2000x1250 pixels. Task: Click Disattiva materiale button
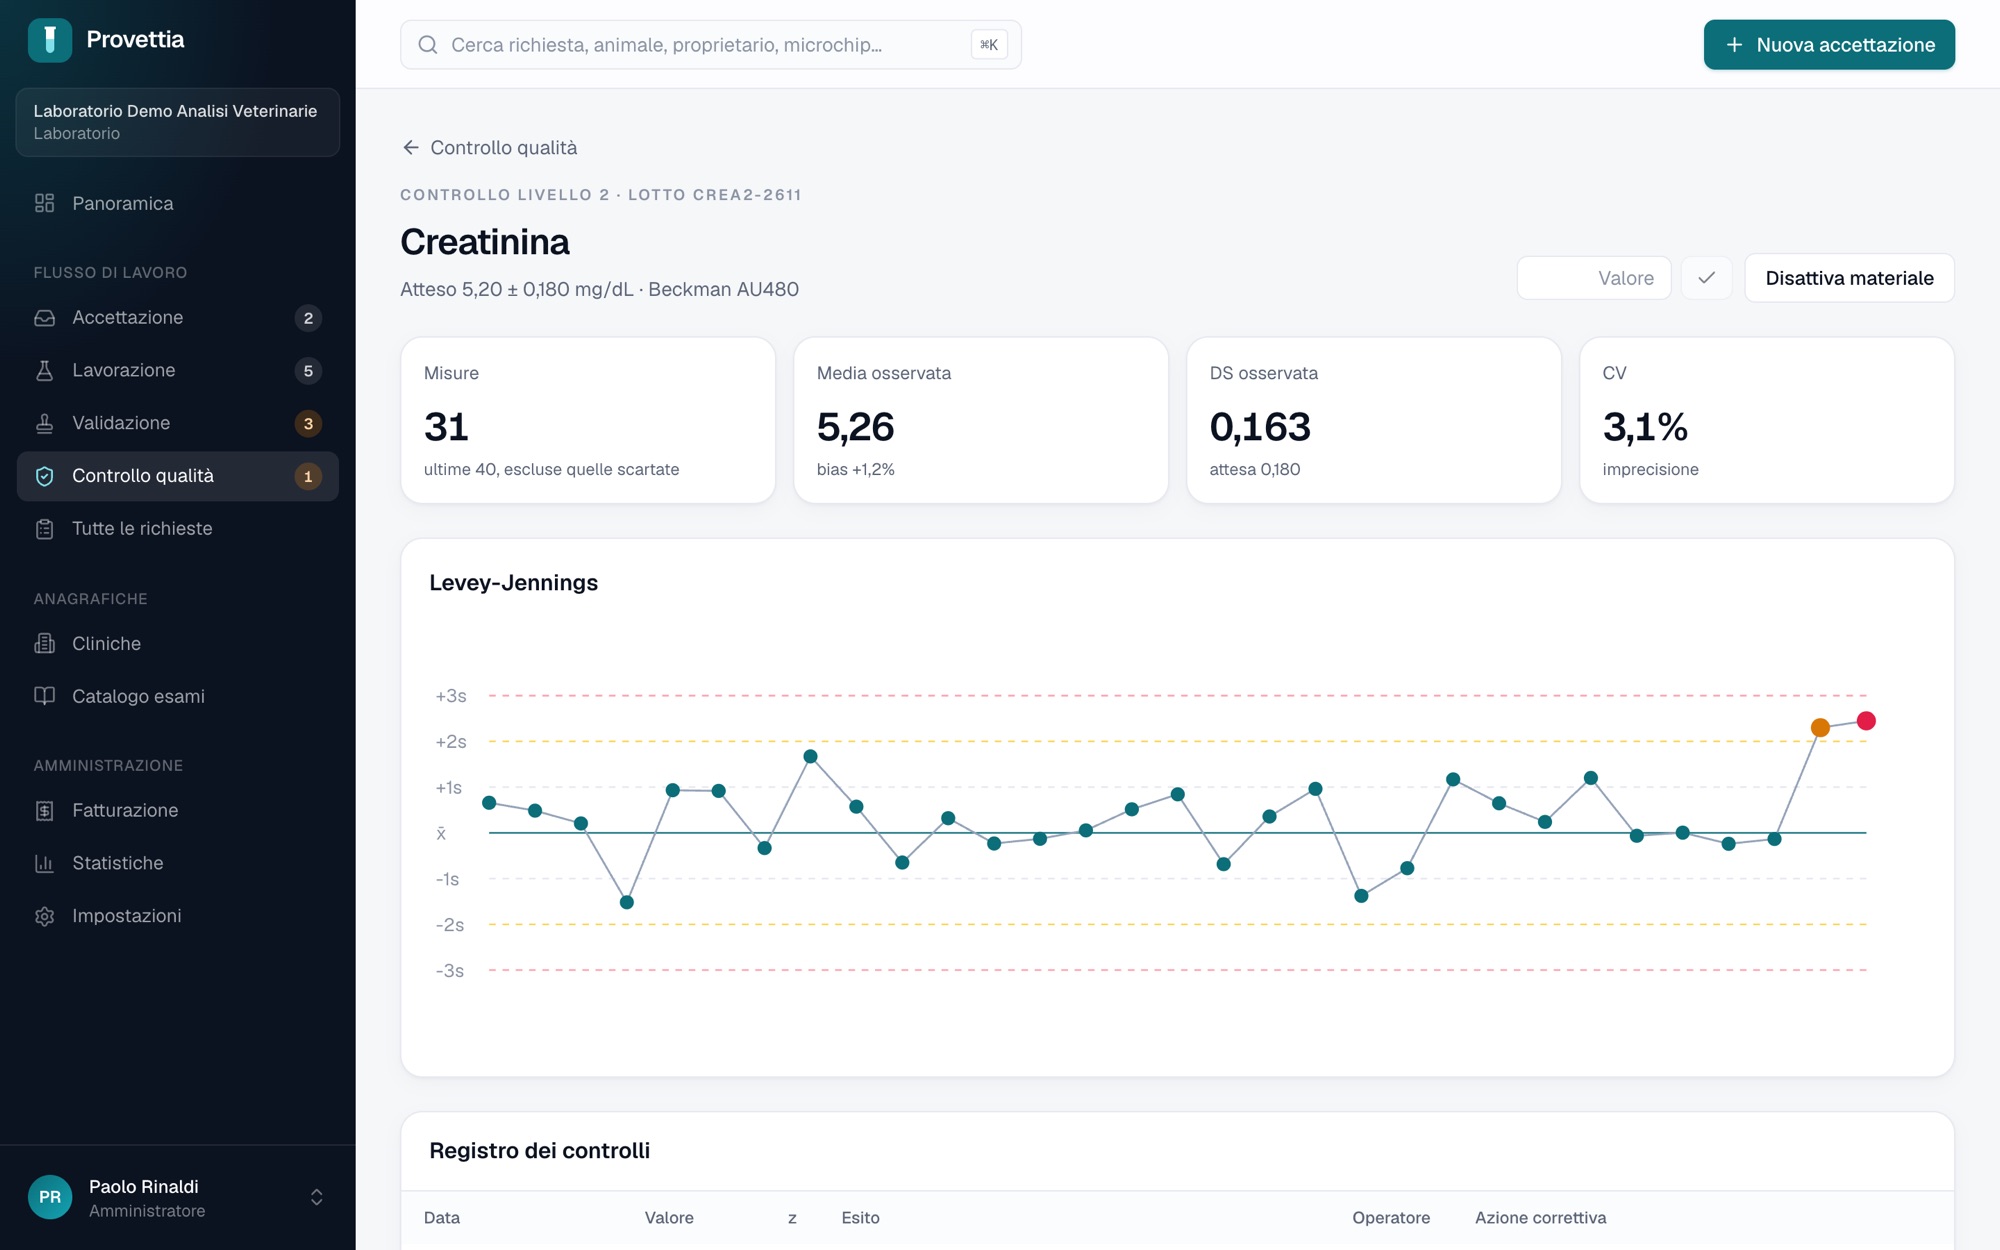coord(1849,278)
